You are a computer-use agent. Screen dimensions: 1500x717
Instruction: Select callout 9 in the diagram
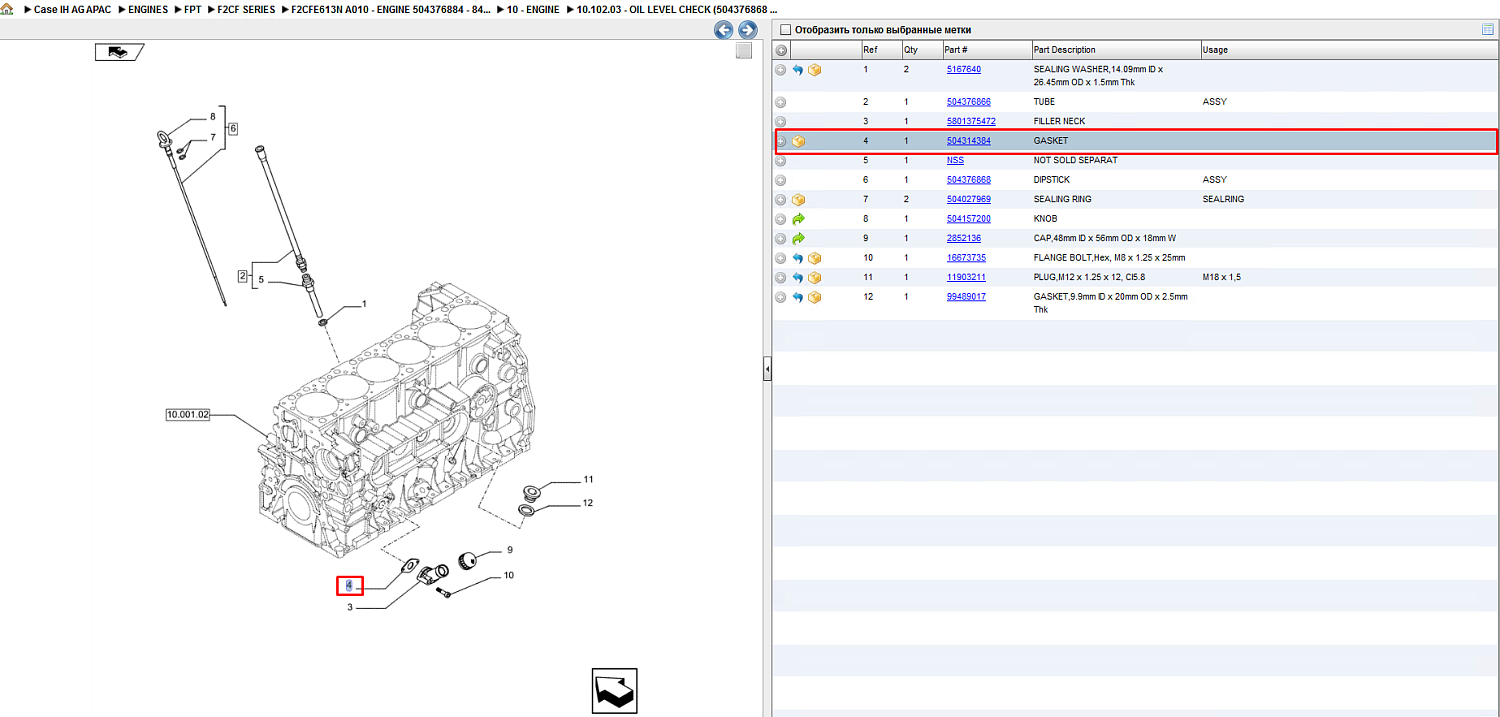coord(509,550)
